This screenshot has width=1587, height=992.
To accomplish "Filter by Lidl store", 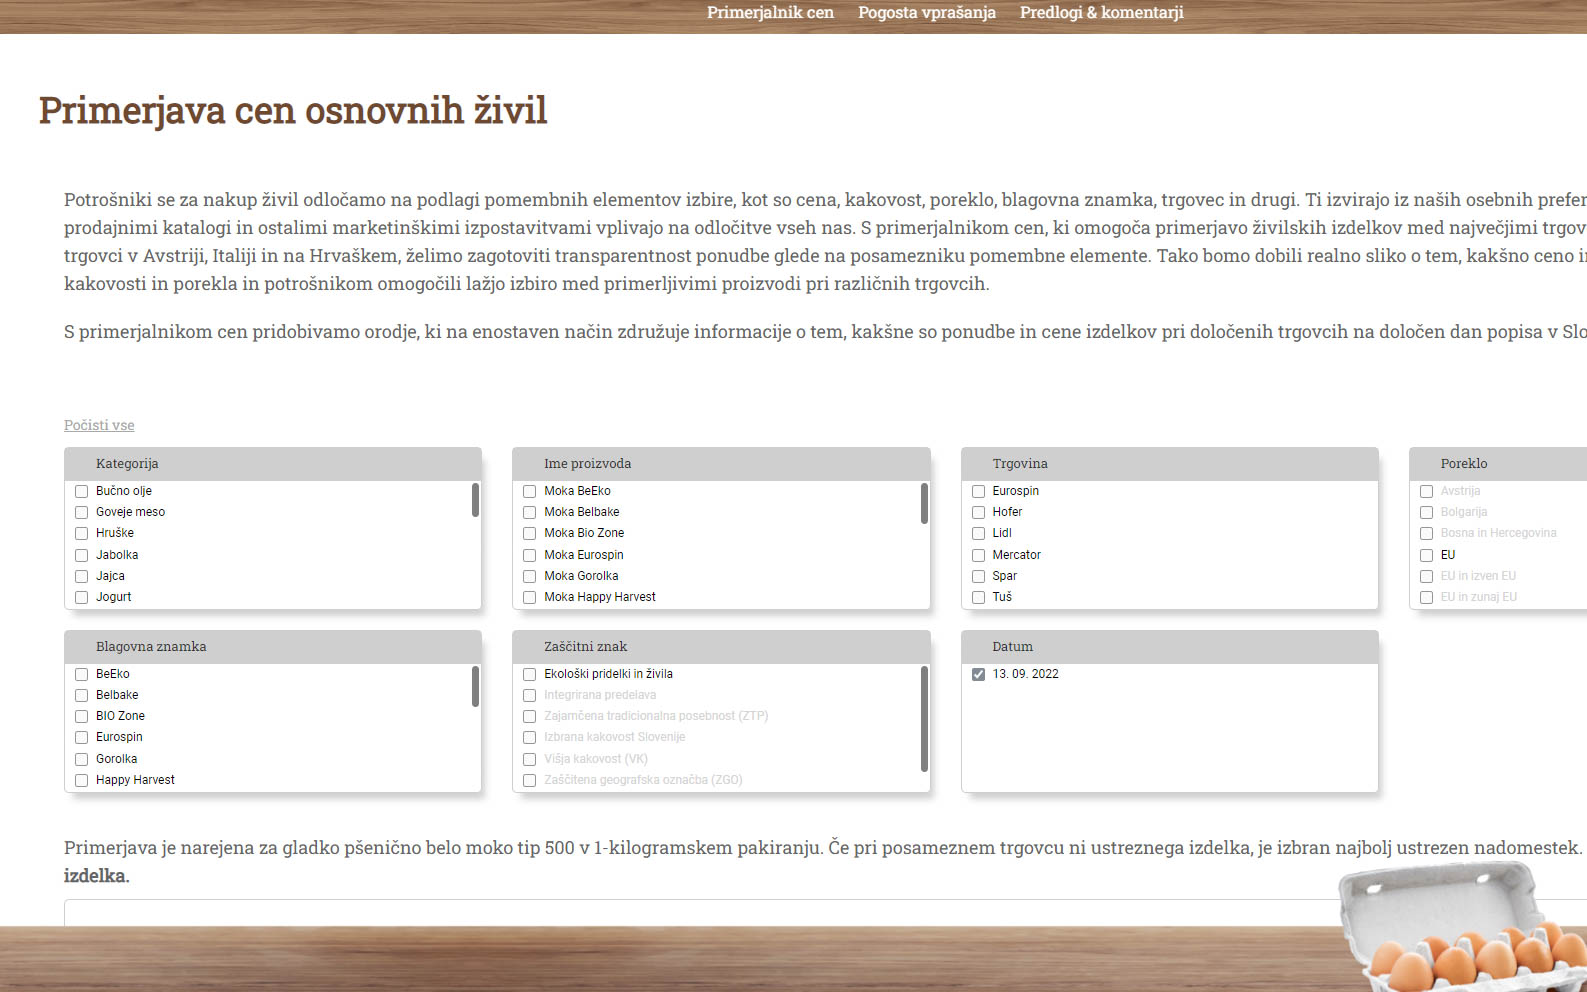I will point(979,533).
